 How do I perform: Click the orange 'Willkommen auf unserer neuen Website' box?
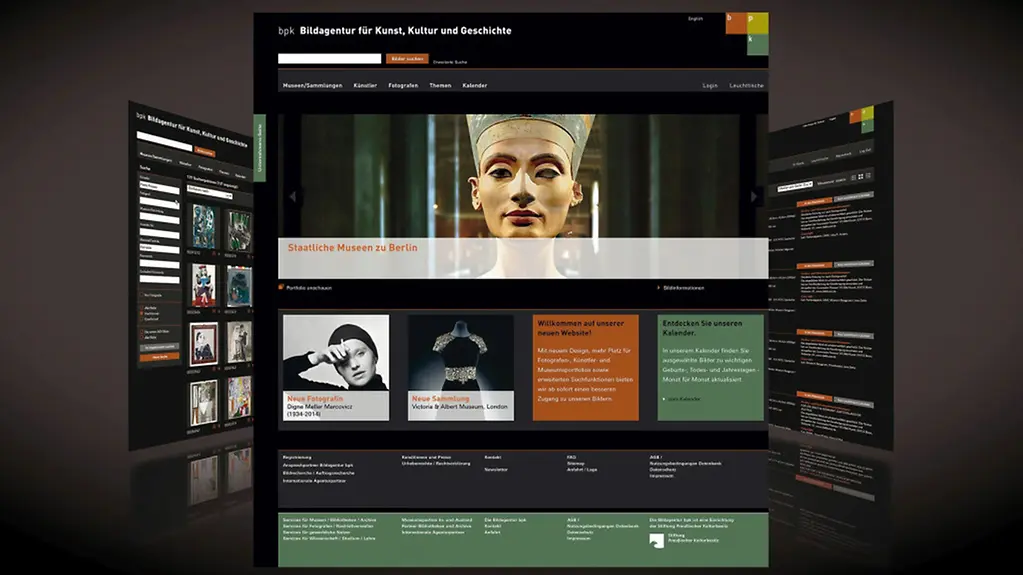[x=586, y=367]
